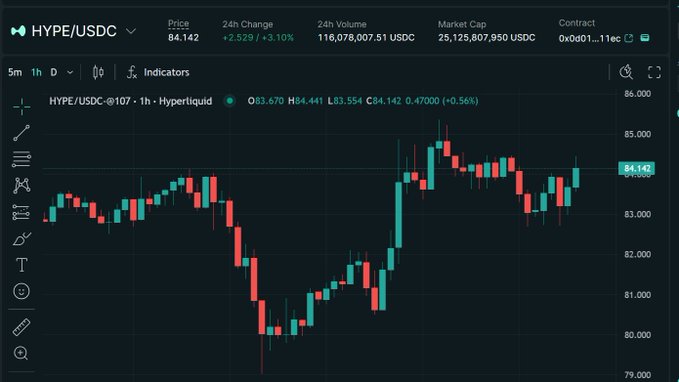Click the Hyperliquid logo beside HYPE/USDC
Screen dimensions: 679x382
(x=18, y=31)
